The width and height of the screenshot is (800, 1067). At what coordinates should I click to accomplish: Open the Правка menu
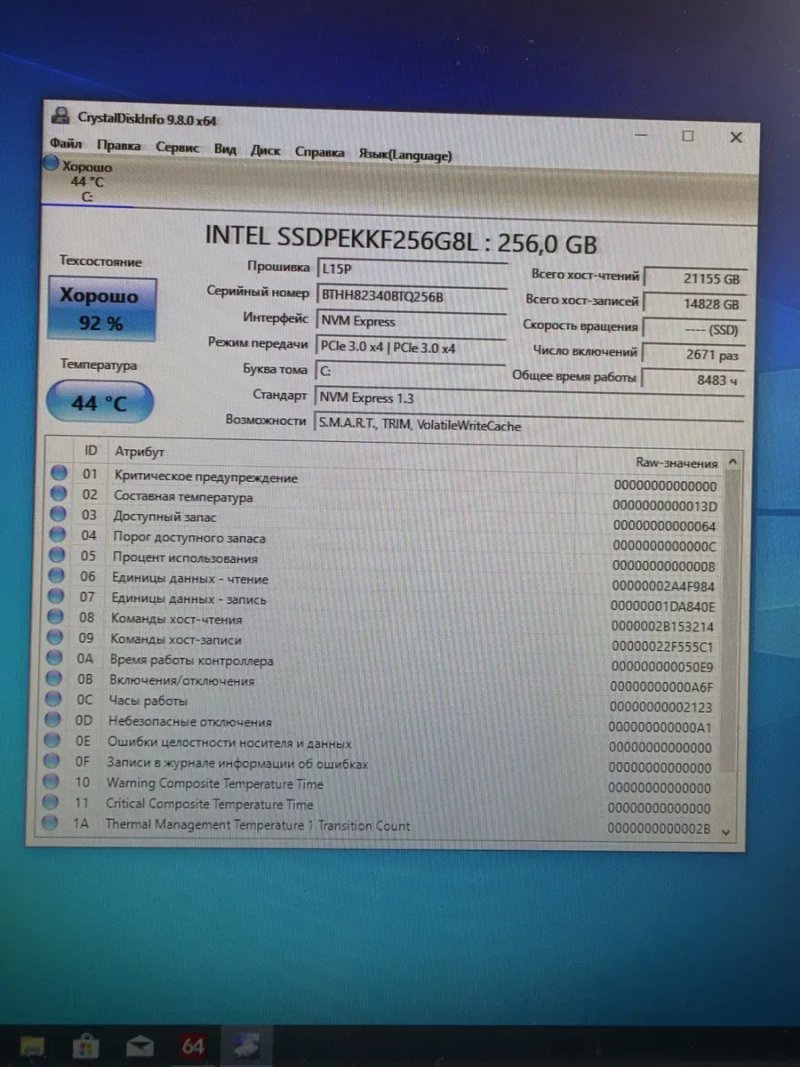pos(118,146)
